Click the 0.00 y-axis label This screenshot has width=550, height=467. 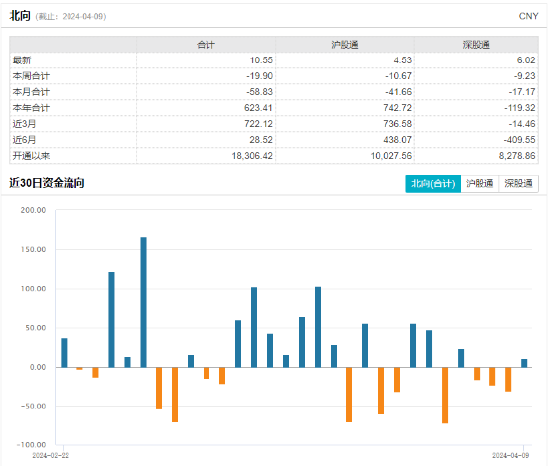[38, 367]
